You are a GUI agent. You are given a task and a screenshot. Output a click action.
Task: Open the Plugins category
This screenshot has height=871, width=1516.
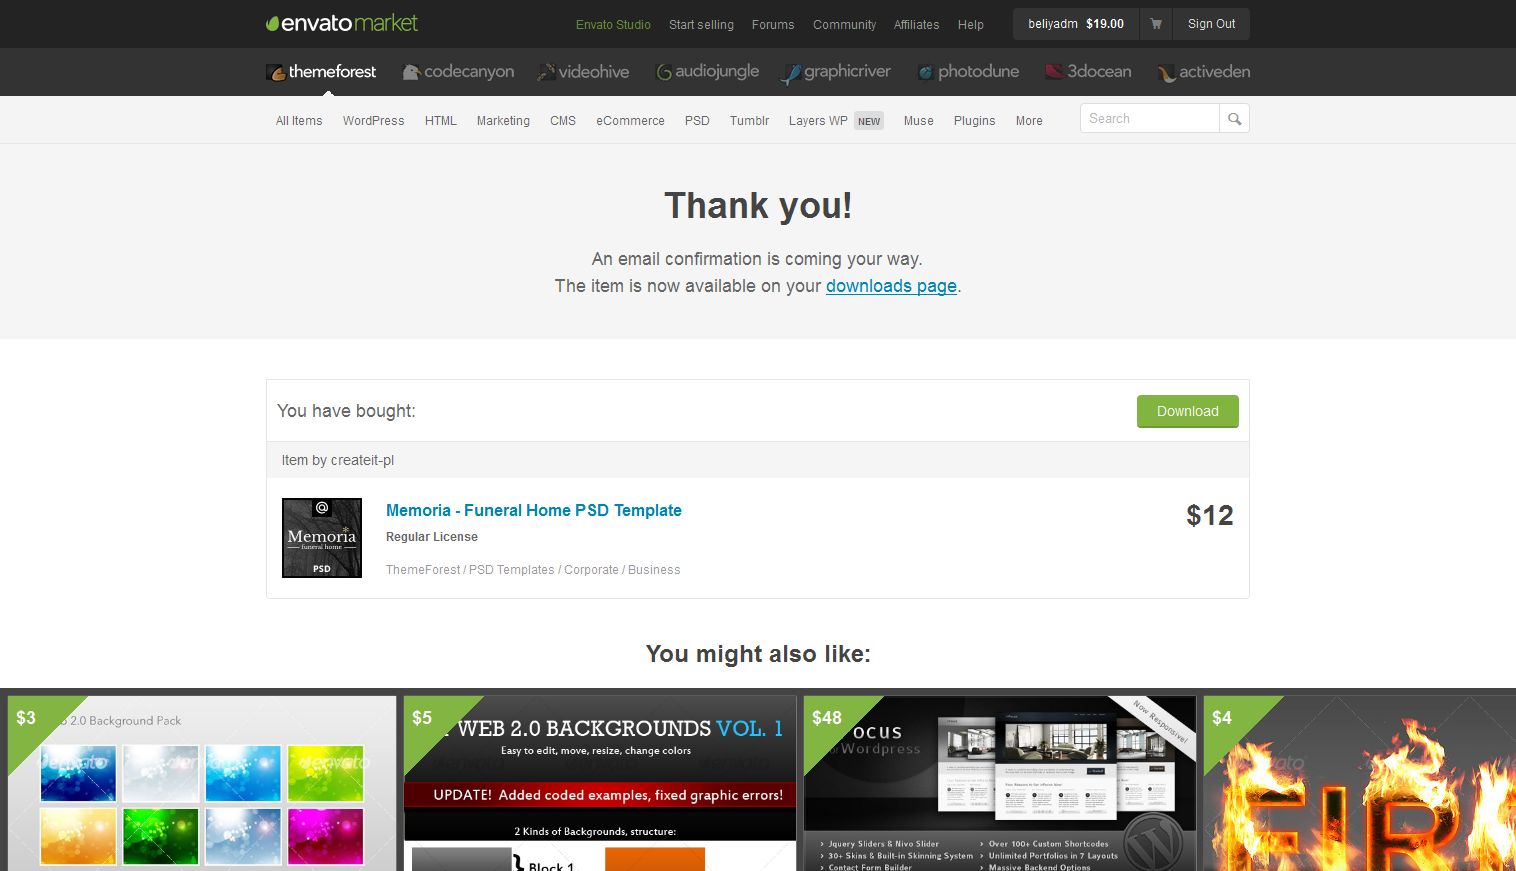click(974, 121)
